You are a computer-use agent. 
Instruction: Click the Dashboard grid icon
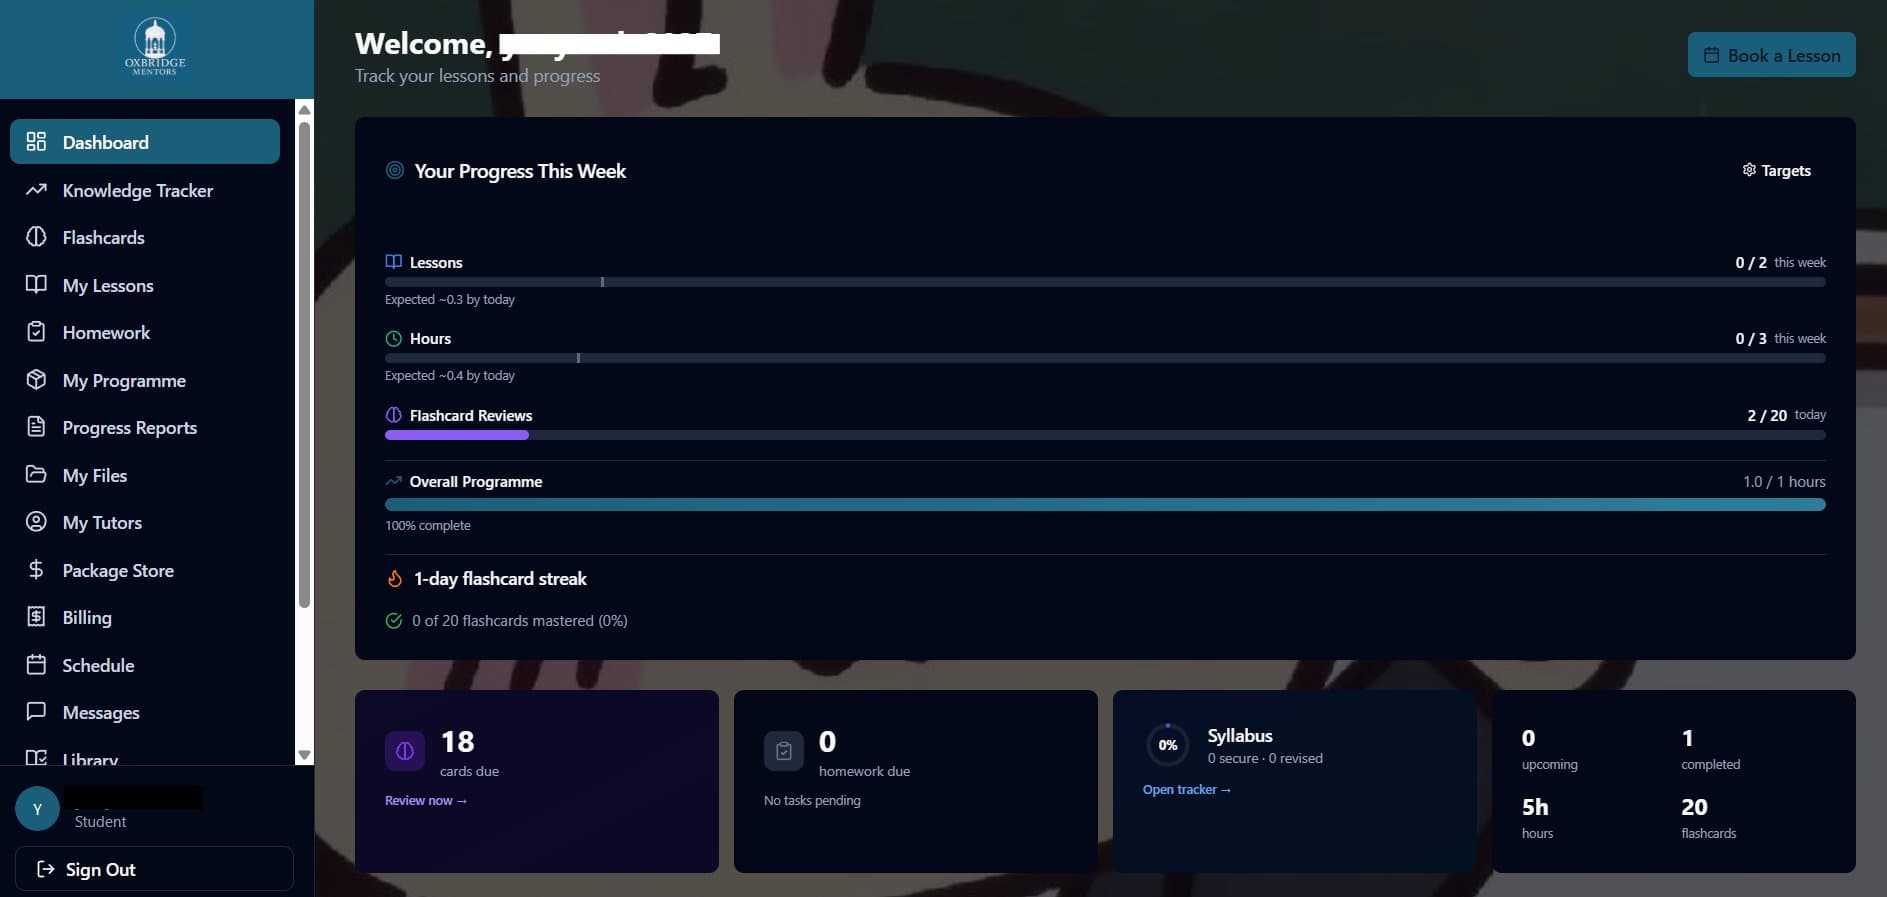[36, 141]
